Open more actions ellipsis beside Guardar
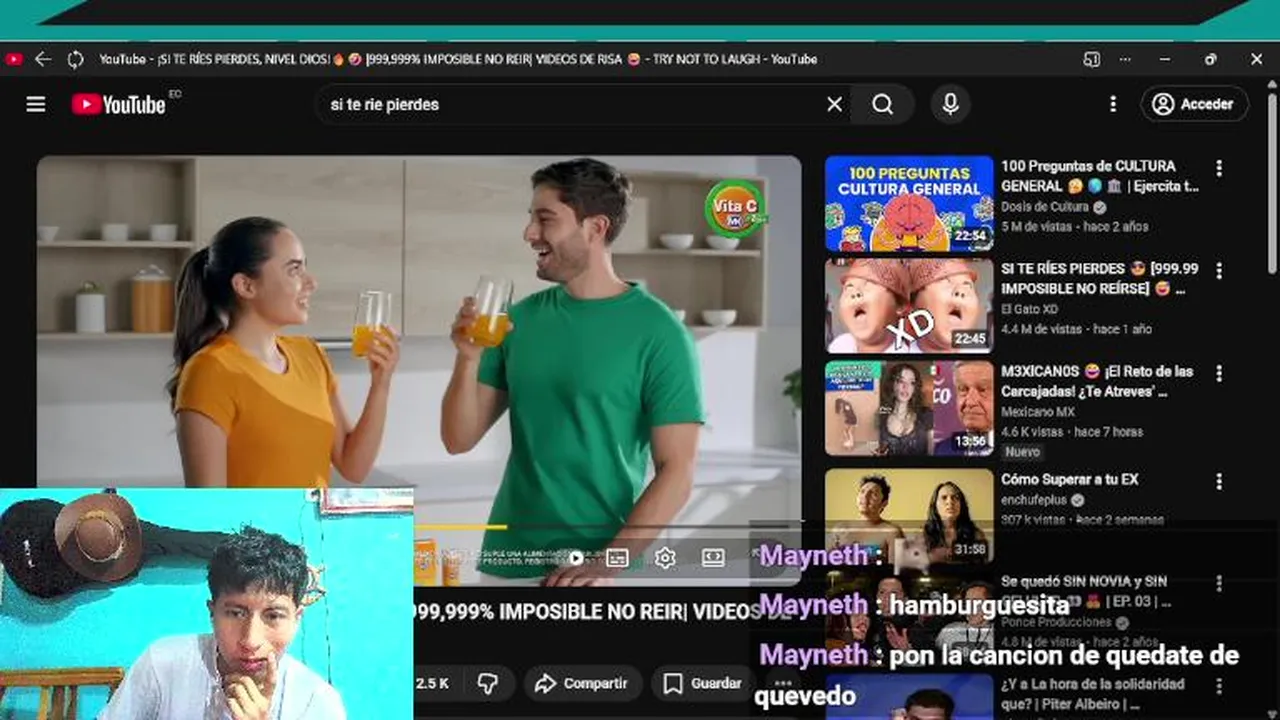1280x720 pixels. tap(782, 683)
